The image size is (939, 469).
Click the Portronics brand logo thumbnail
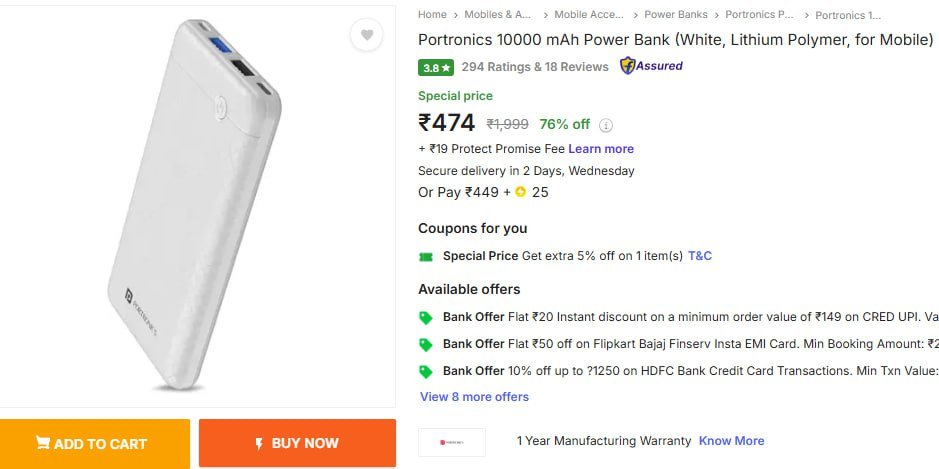(452, 441)
